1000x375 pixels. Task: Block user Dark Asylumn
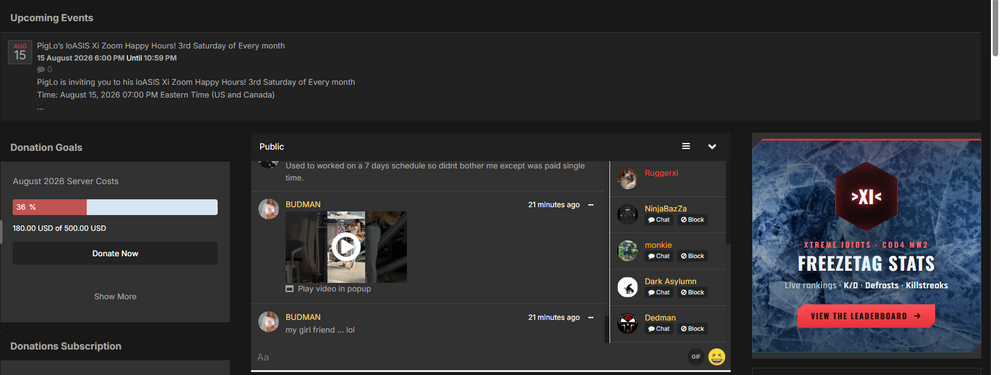pos(692,293)
